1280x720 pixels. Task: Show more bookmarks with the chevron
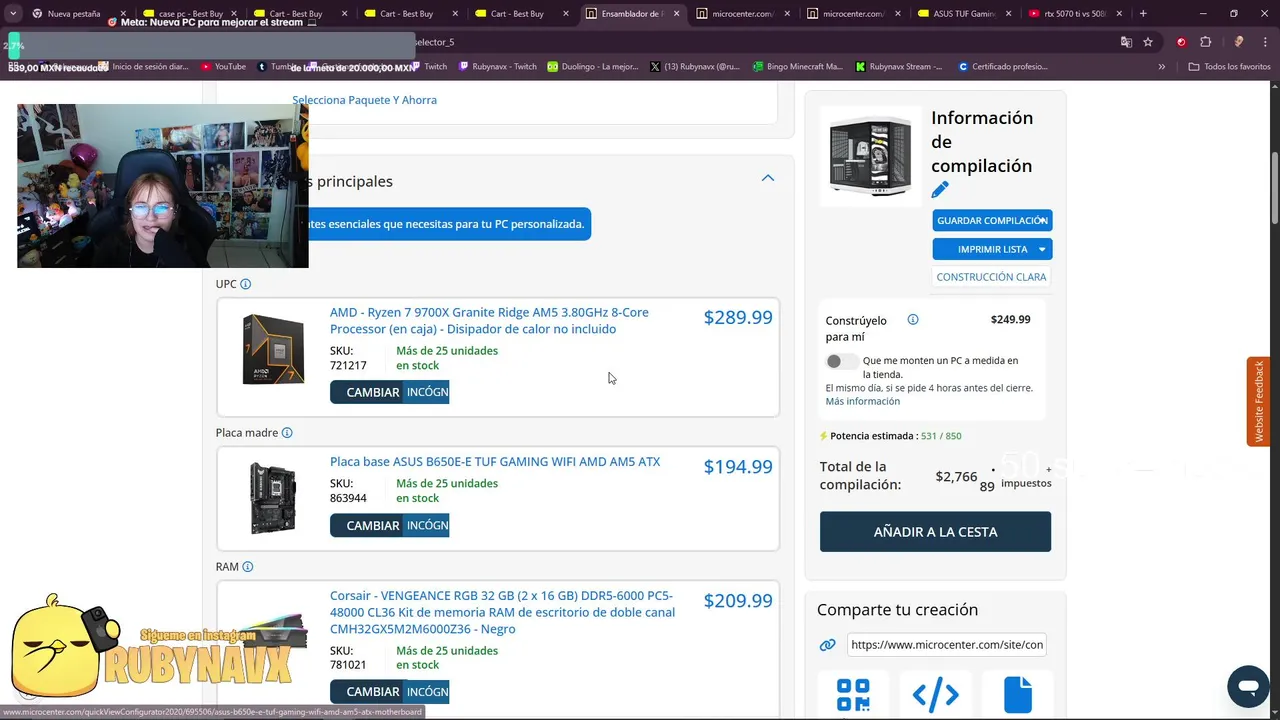pos(1162,67)
